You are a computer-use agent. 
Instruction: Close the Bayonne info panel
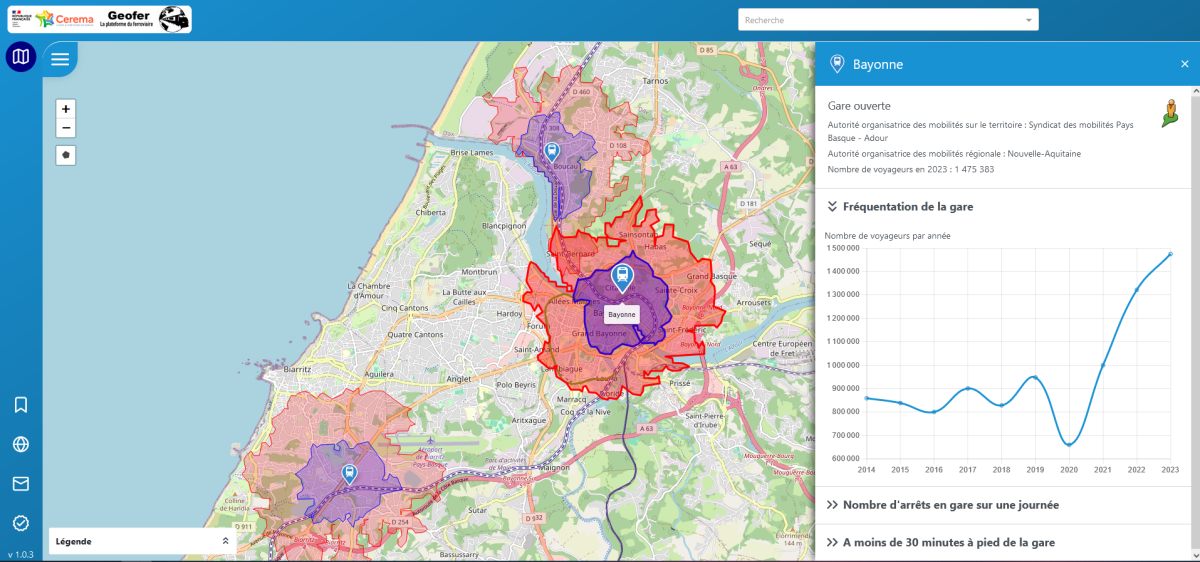(x=1185, y=64)
